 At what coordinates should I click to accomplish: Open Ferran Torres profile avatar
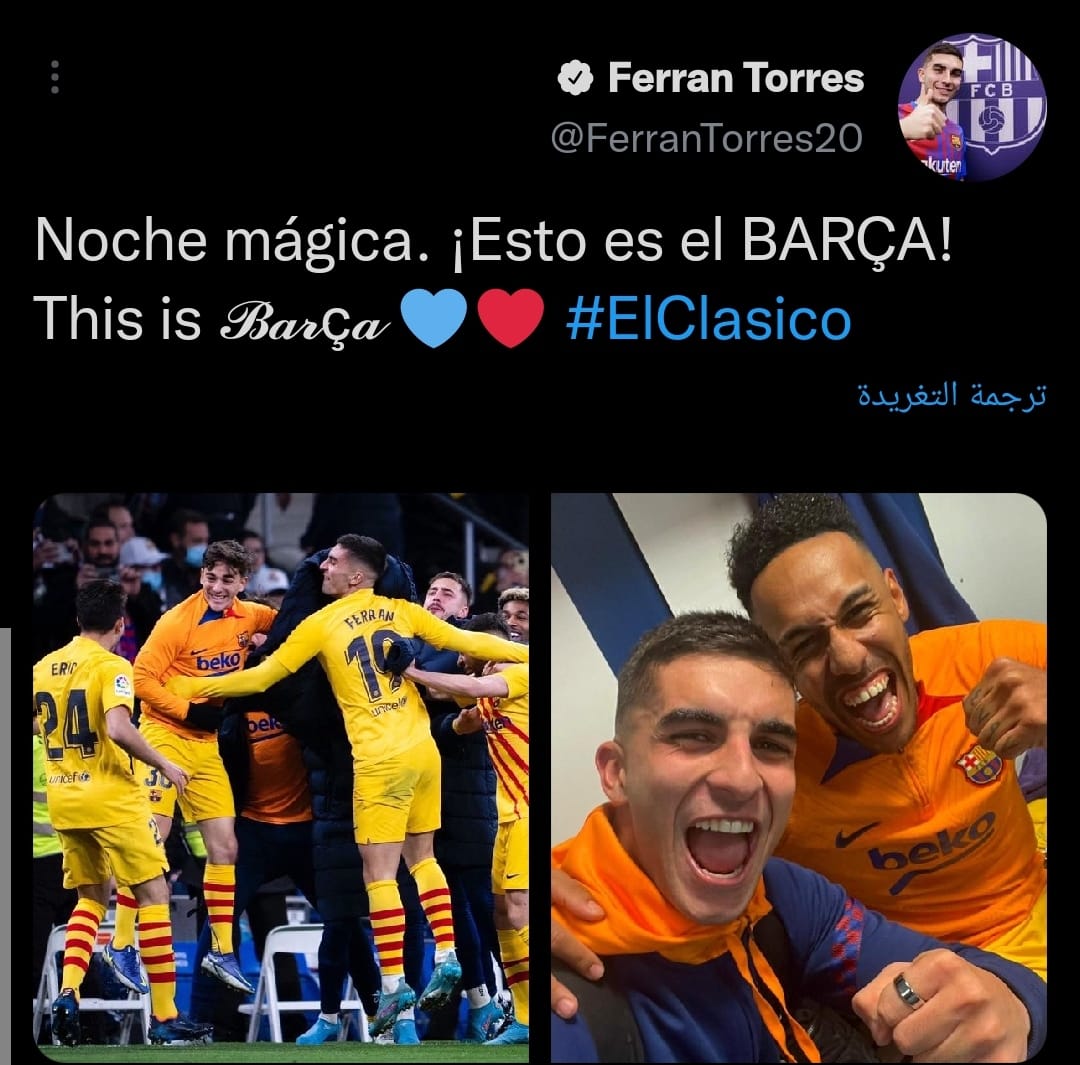pos(973,107)
